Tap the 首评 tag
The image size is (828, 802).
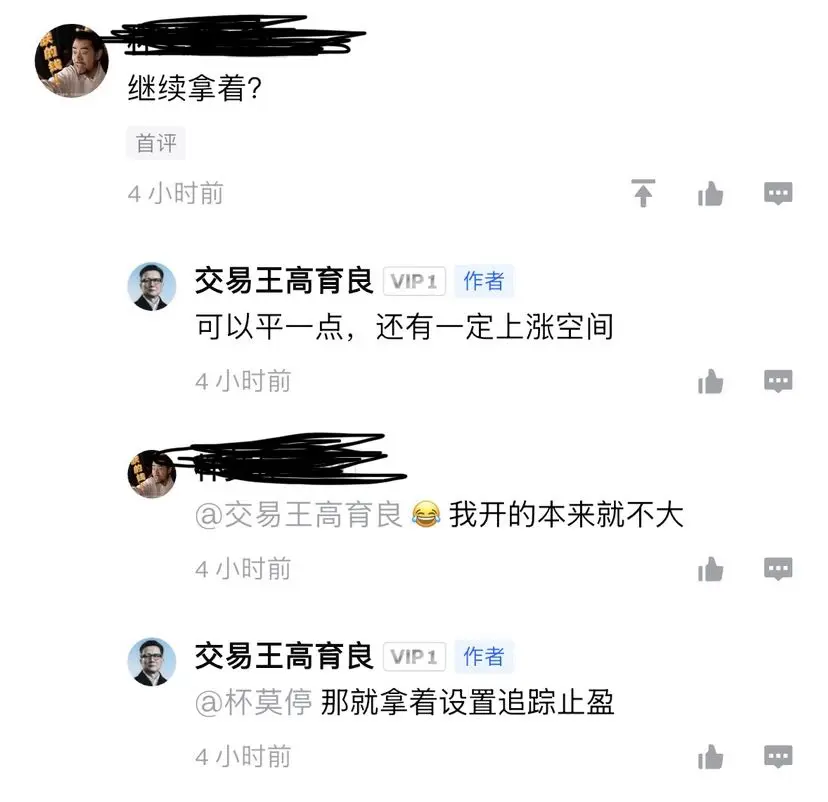click(156, 143)
